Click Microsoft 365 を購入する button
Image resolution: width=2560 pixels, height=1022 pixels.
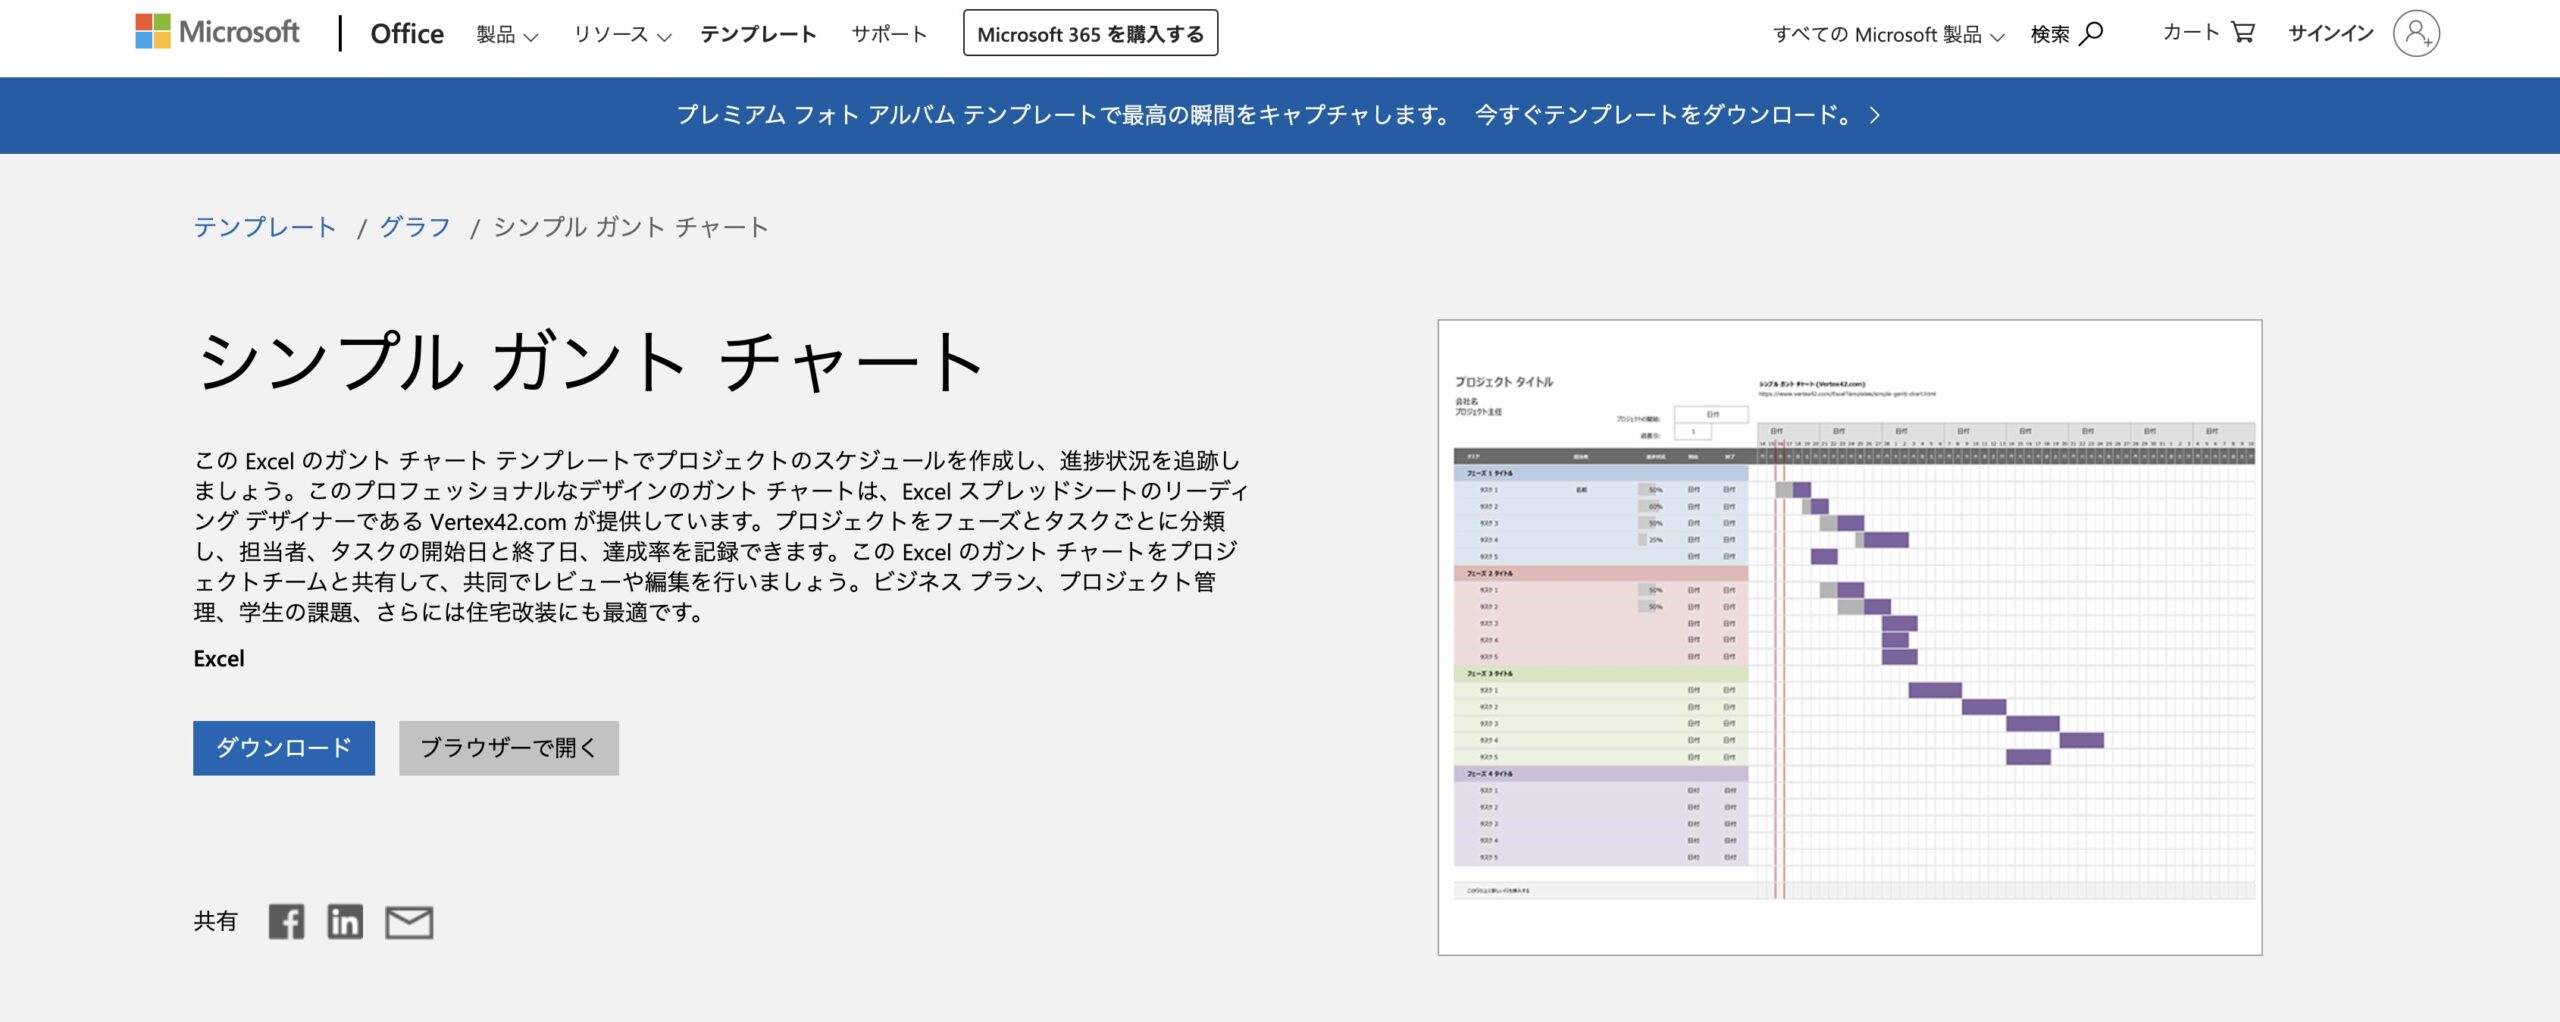pos(1090,33)
